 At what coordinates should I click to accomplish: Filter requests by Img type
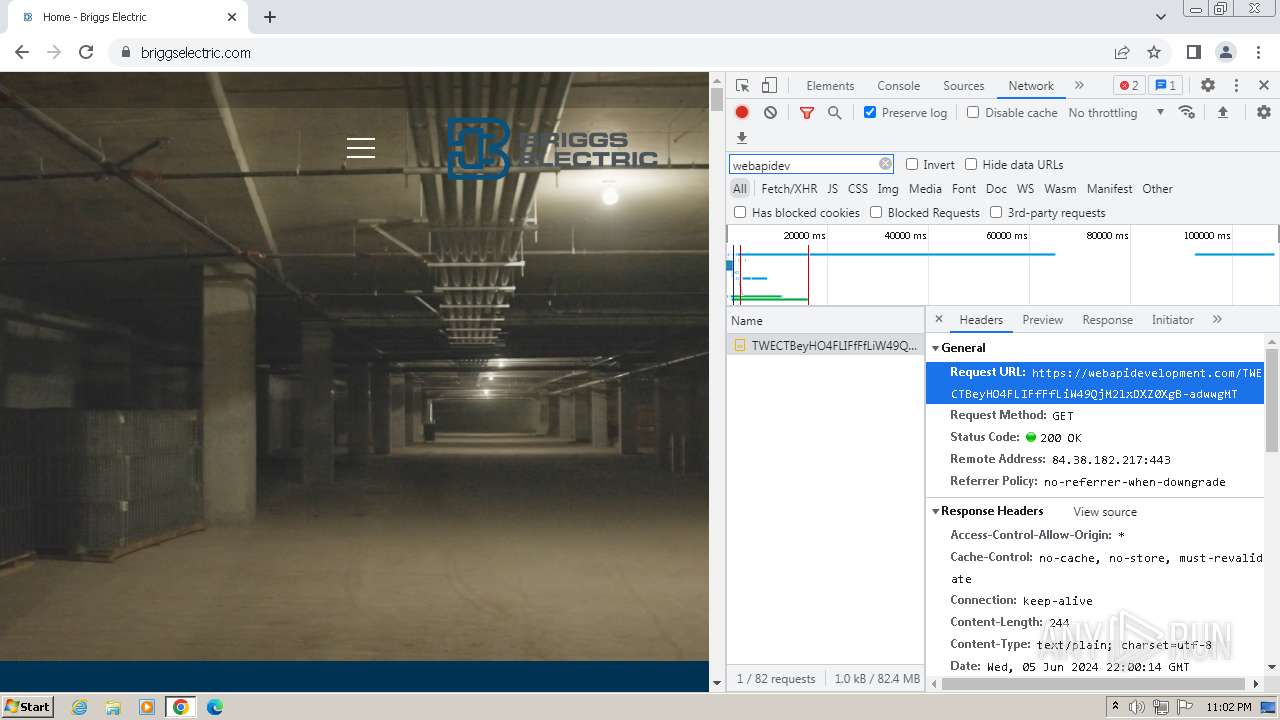(x=888, y=188)
